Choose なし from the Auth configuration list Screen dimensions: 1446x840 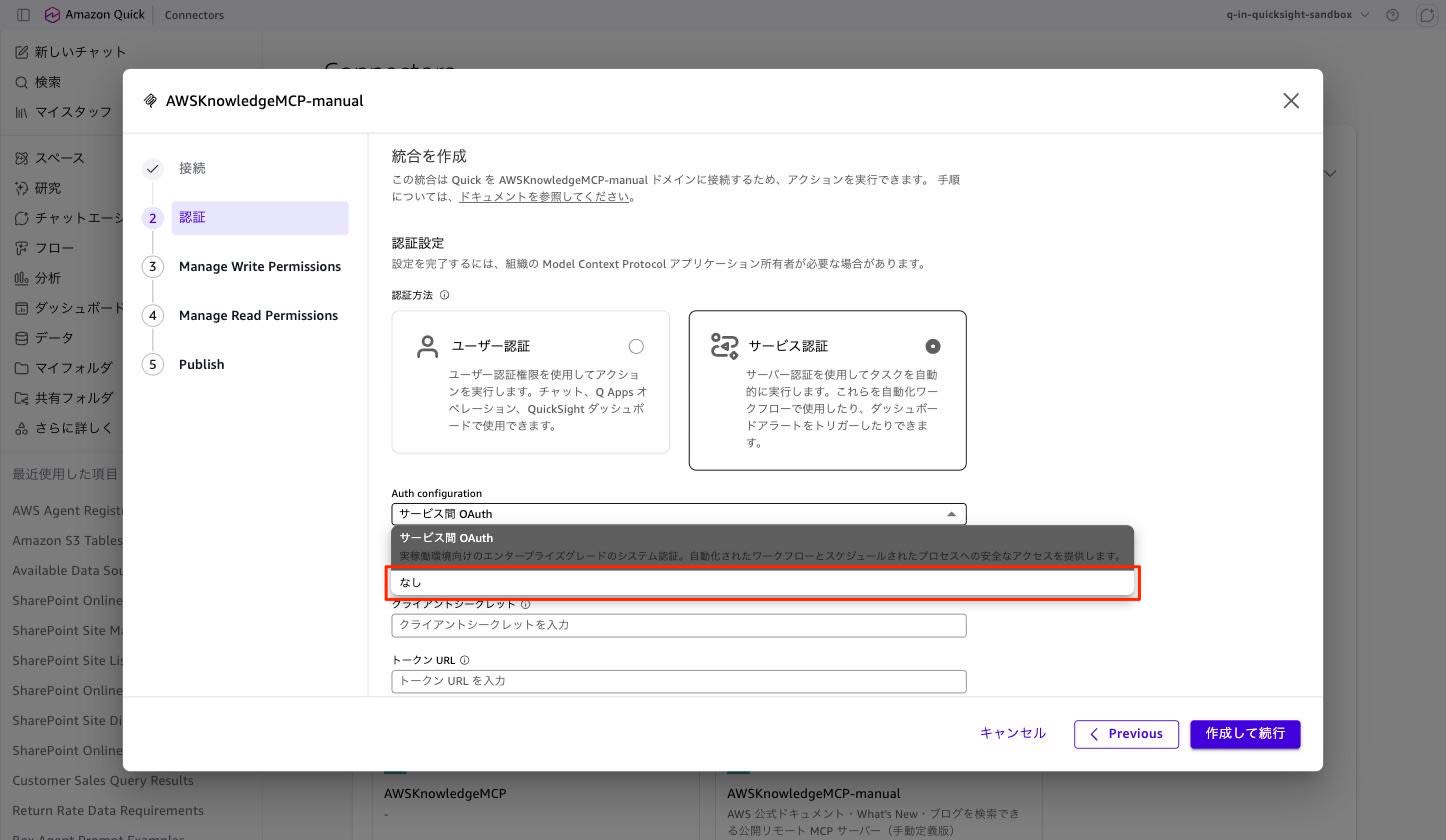(x=762, y=582)
